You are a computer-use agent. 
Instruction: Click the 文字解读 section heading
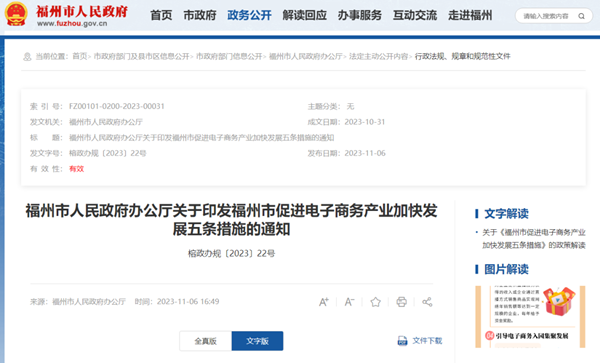coord(506,214)
